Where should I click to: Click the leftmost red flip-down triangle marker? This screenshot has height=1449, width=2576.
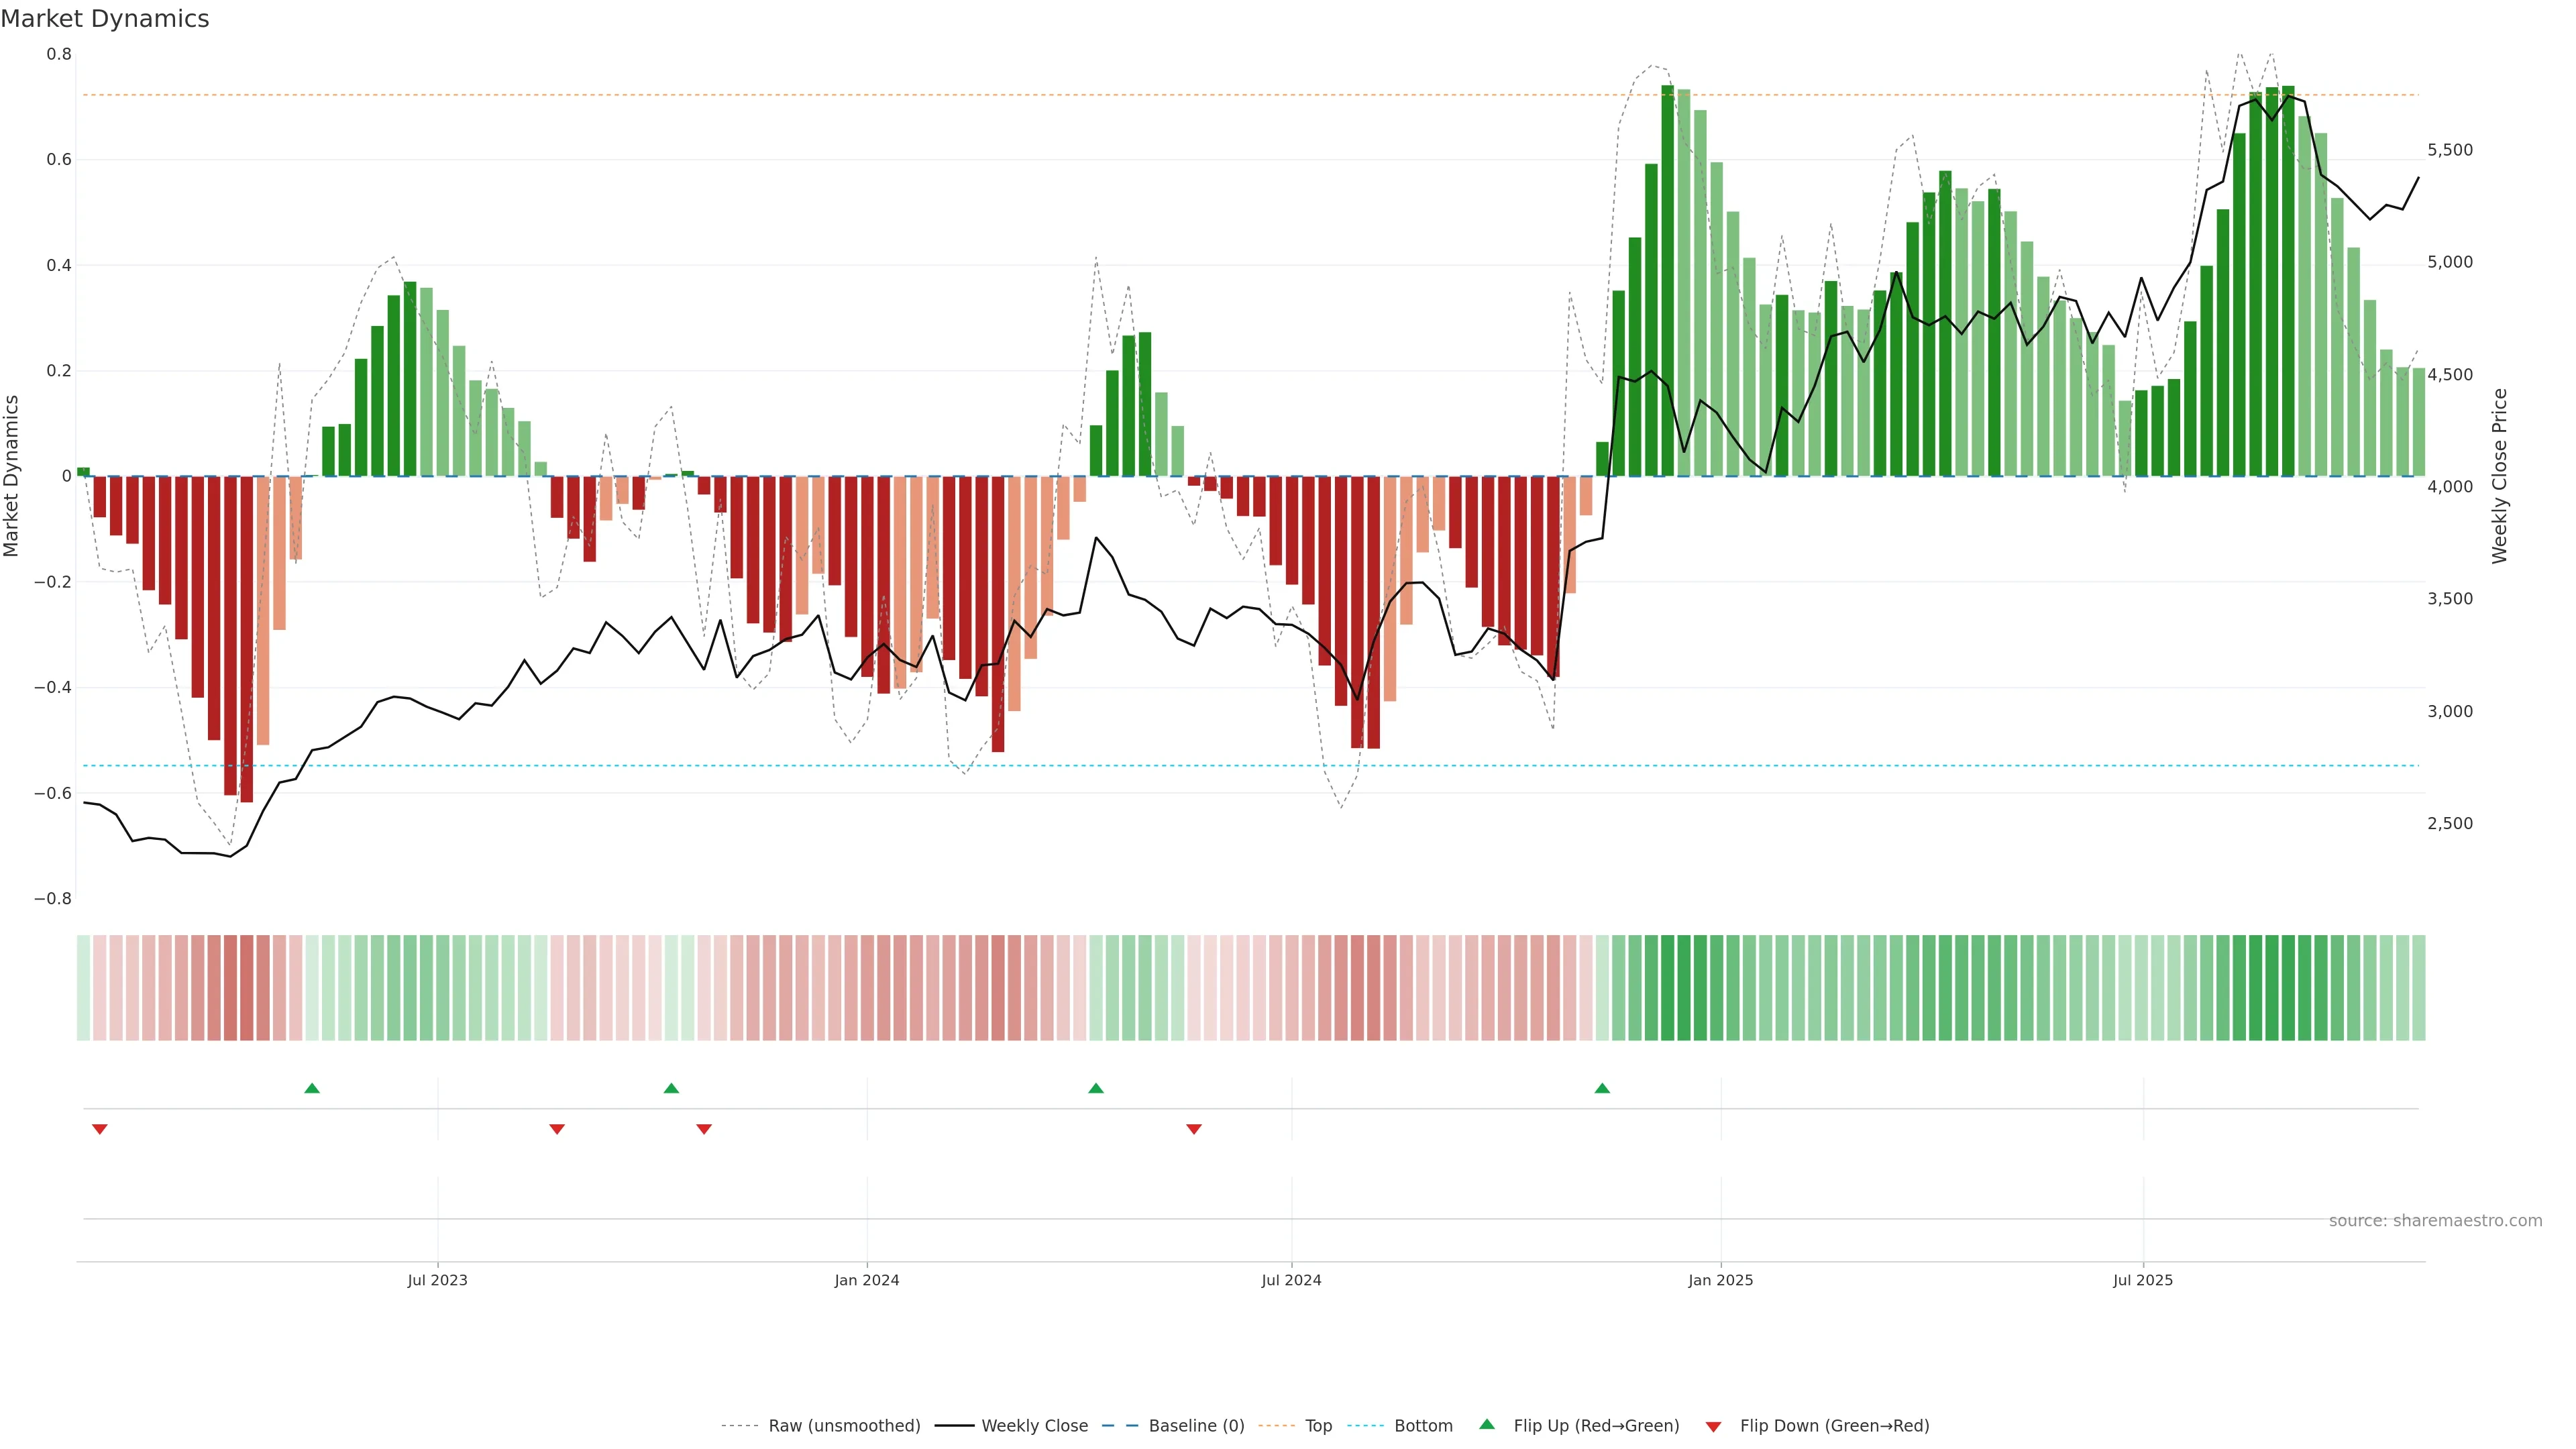coord(99,1129)
